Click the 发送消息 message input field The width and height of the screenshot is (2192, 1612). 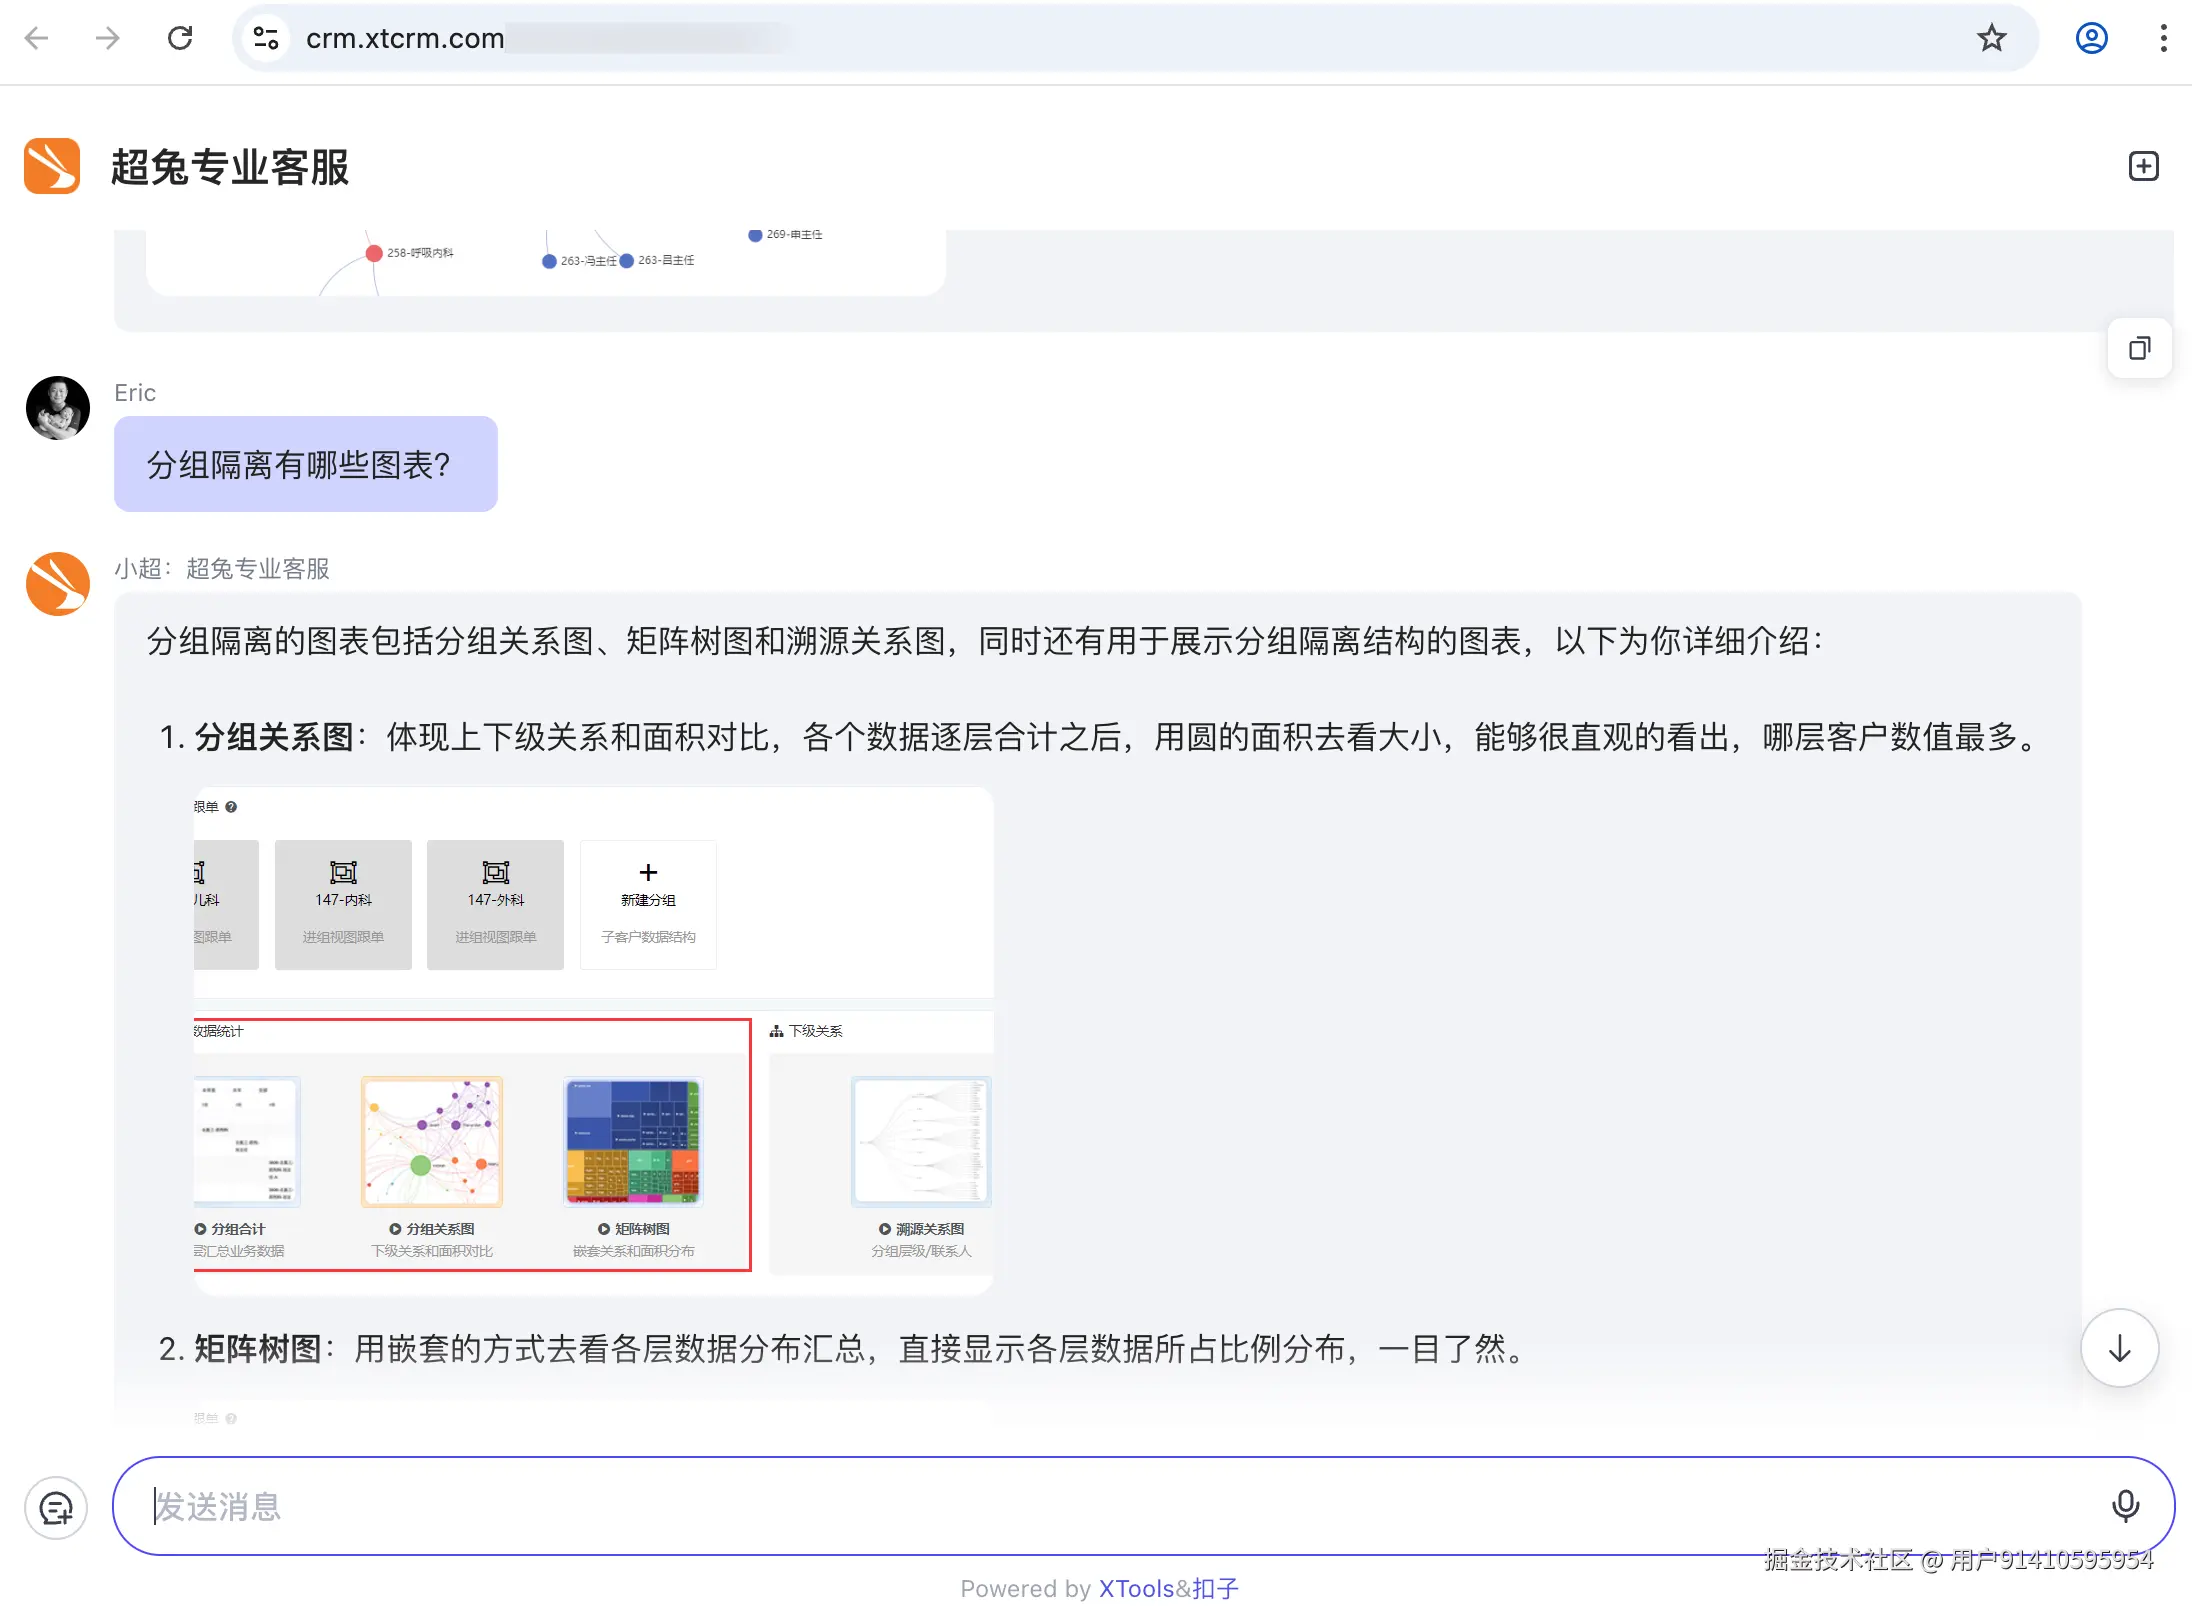point(1100,1505)
